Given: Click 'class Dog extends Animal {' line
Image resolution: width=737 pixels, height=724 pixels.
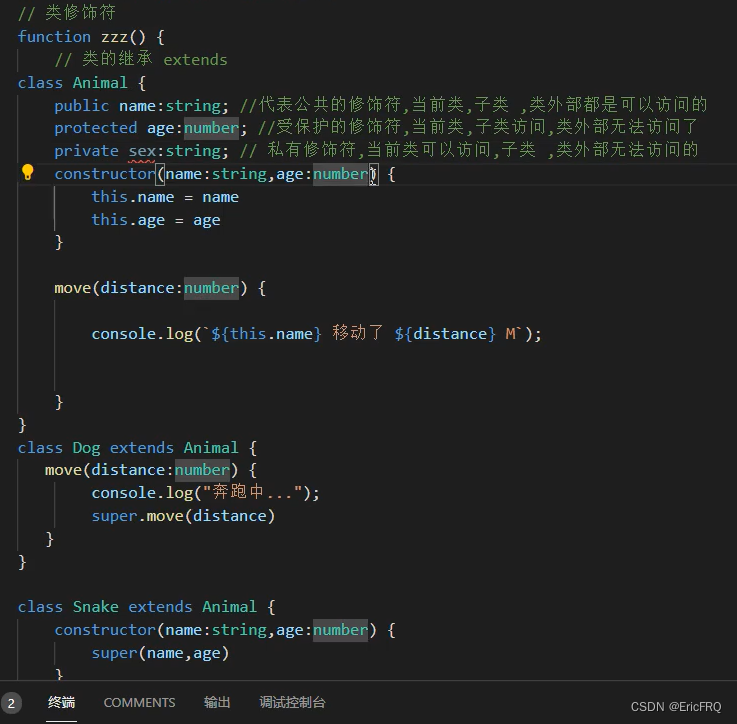Looking at the screenshot, I should [137, 448].
